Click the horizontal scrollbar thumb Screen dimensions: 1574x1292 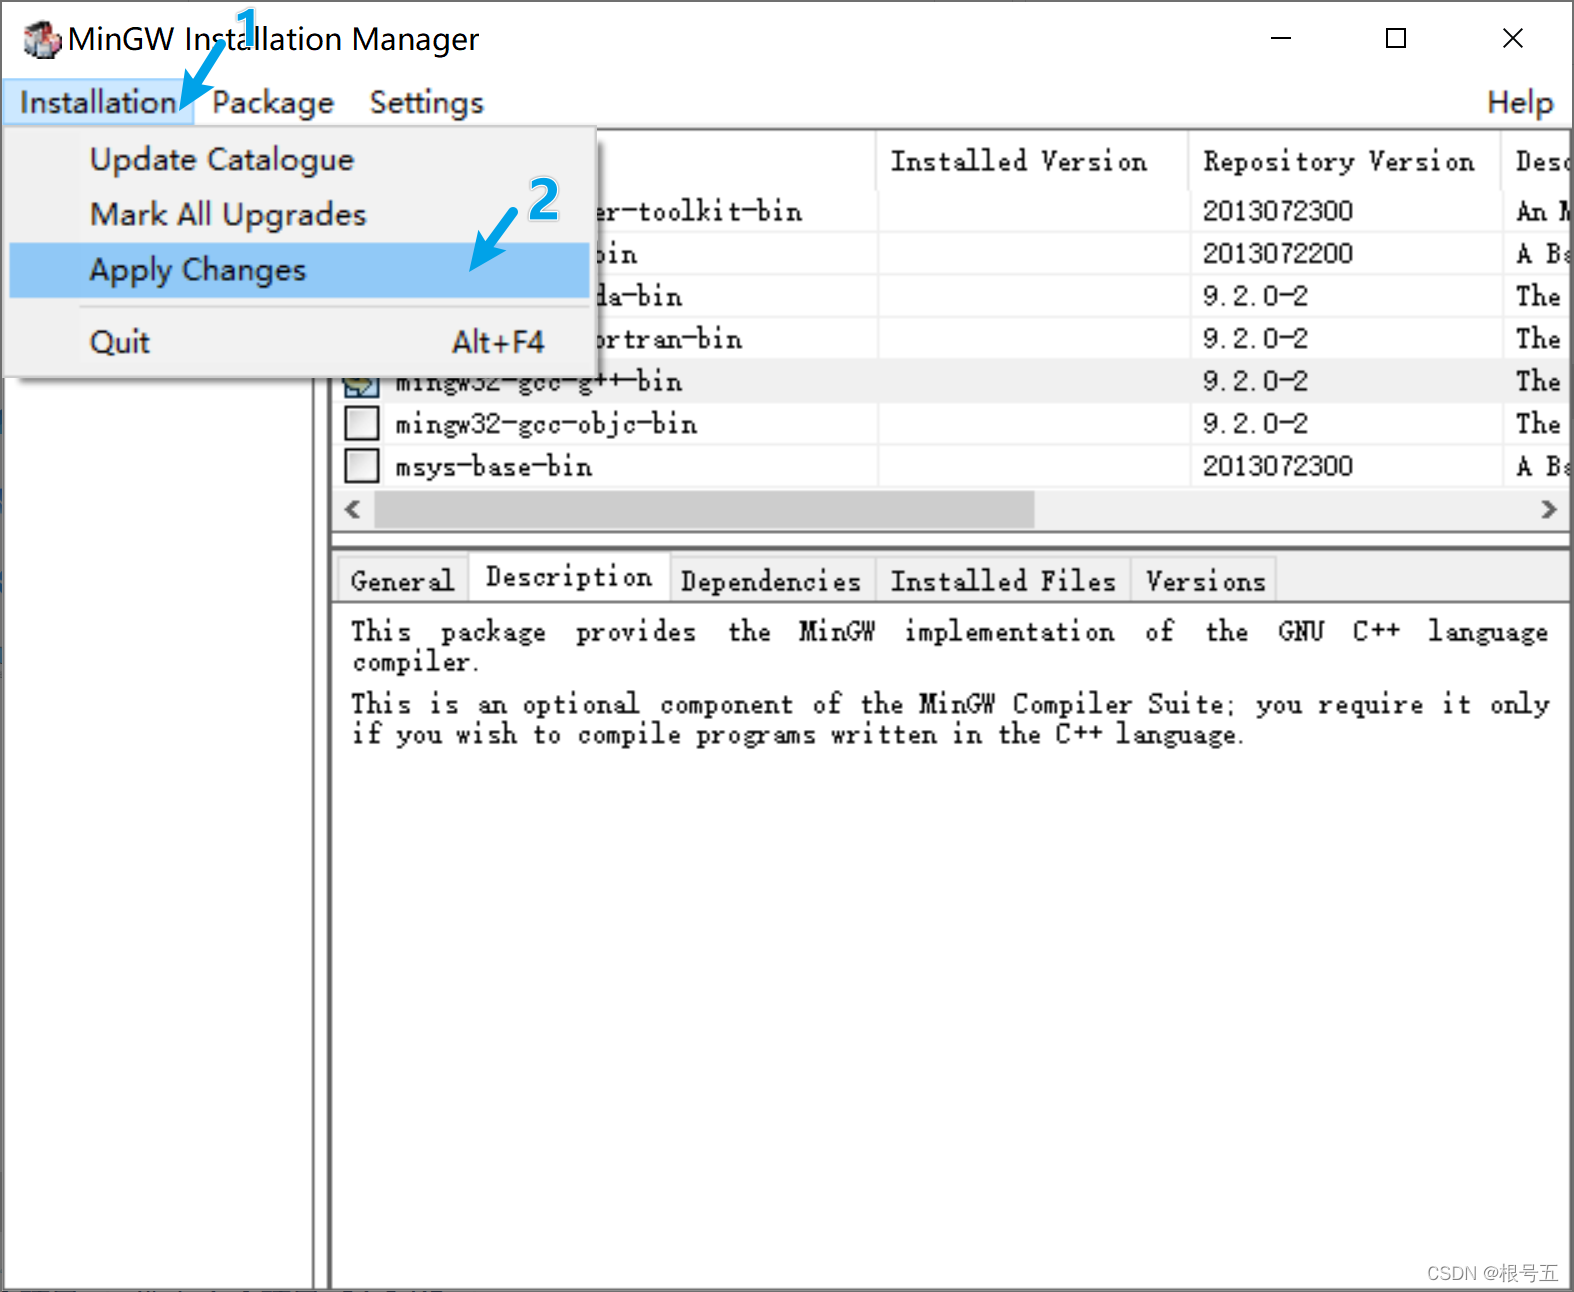704,509
